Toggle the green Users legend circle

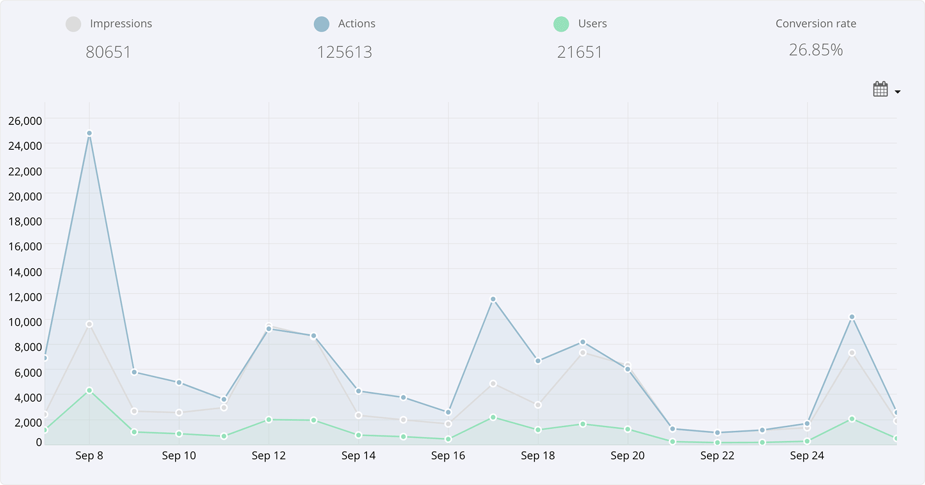pos(561,24)
